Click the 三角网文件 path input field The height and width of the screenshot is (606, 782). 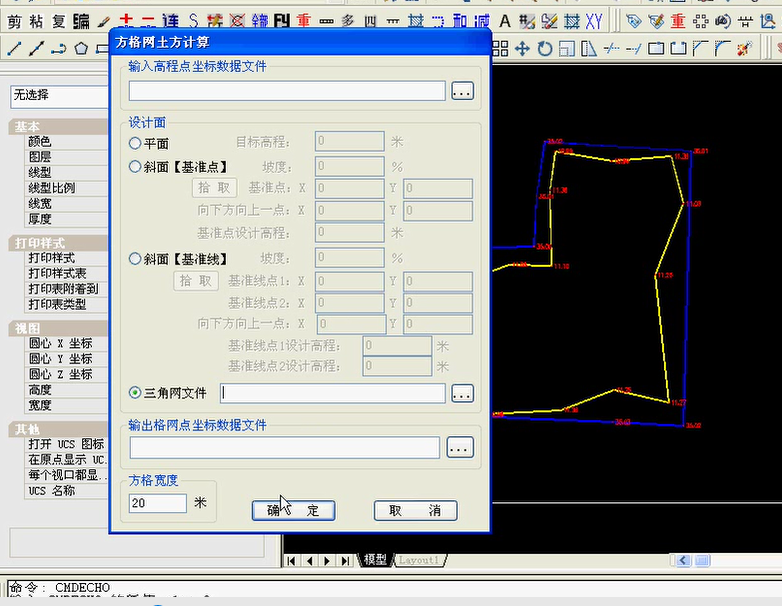pyautogui.click(x=333, y=394)
